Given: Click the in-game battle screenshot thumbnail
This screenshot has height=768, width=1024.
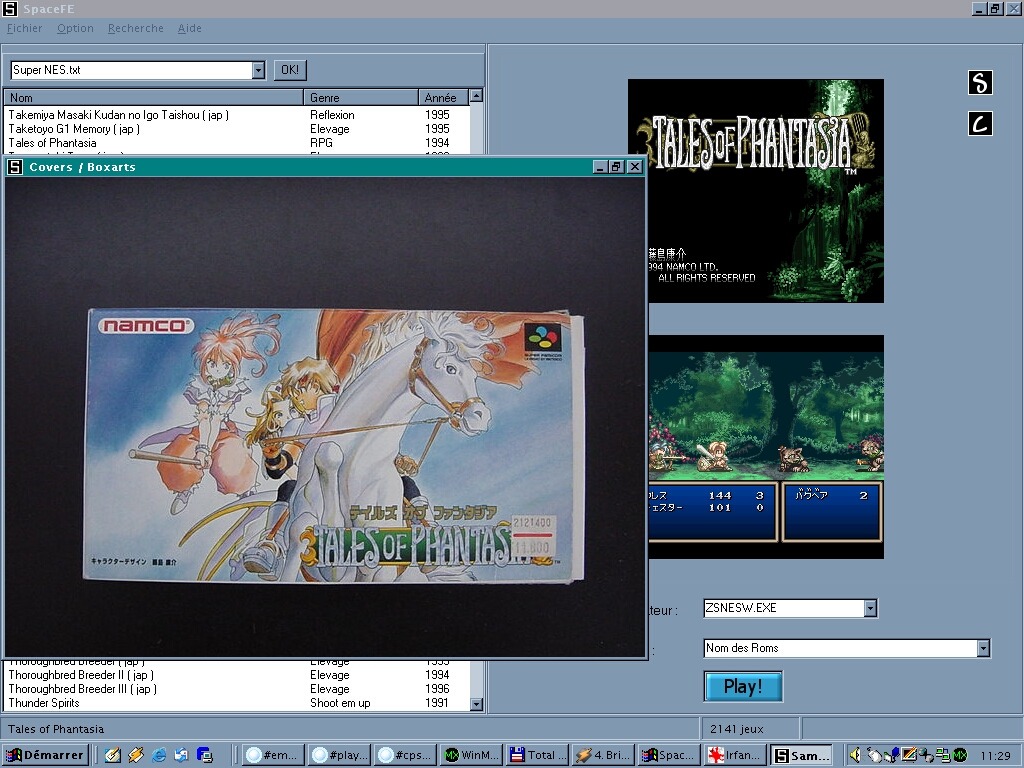Looking at the screenshot, I should pos(765,447).
